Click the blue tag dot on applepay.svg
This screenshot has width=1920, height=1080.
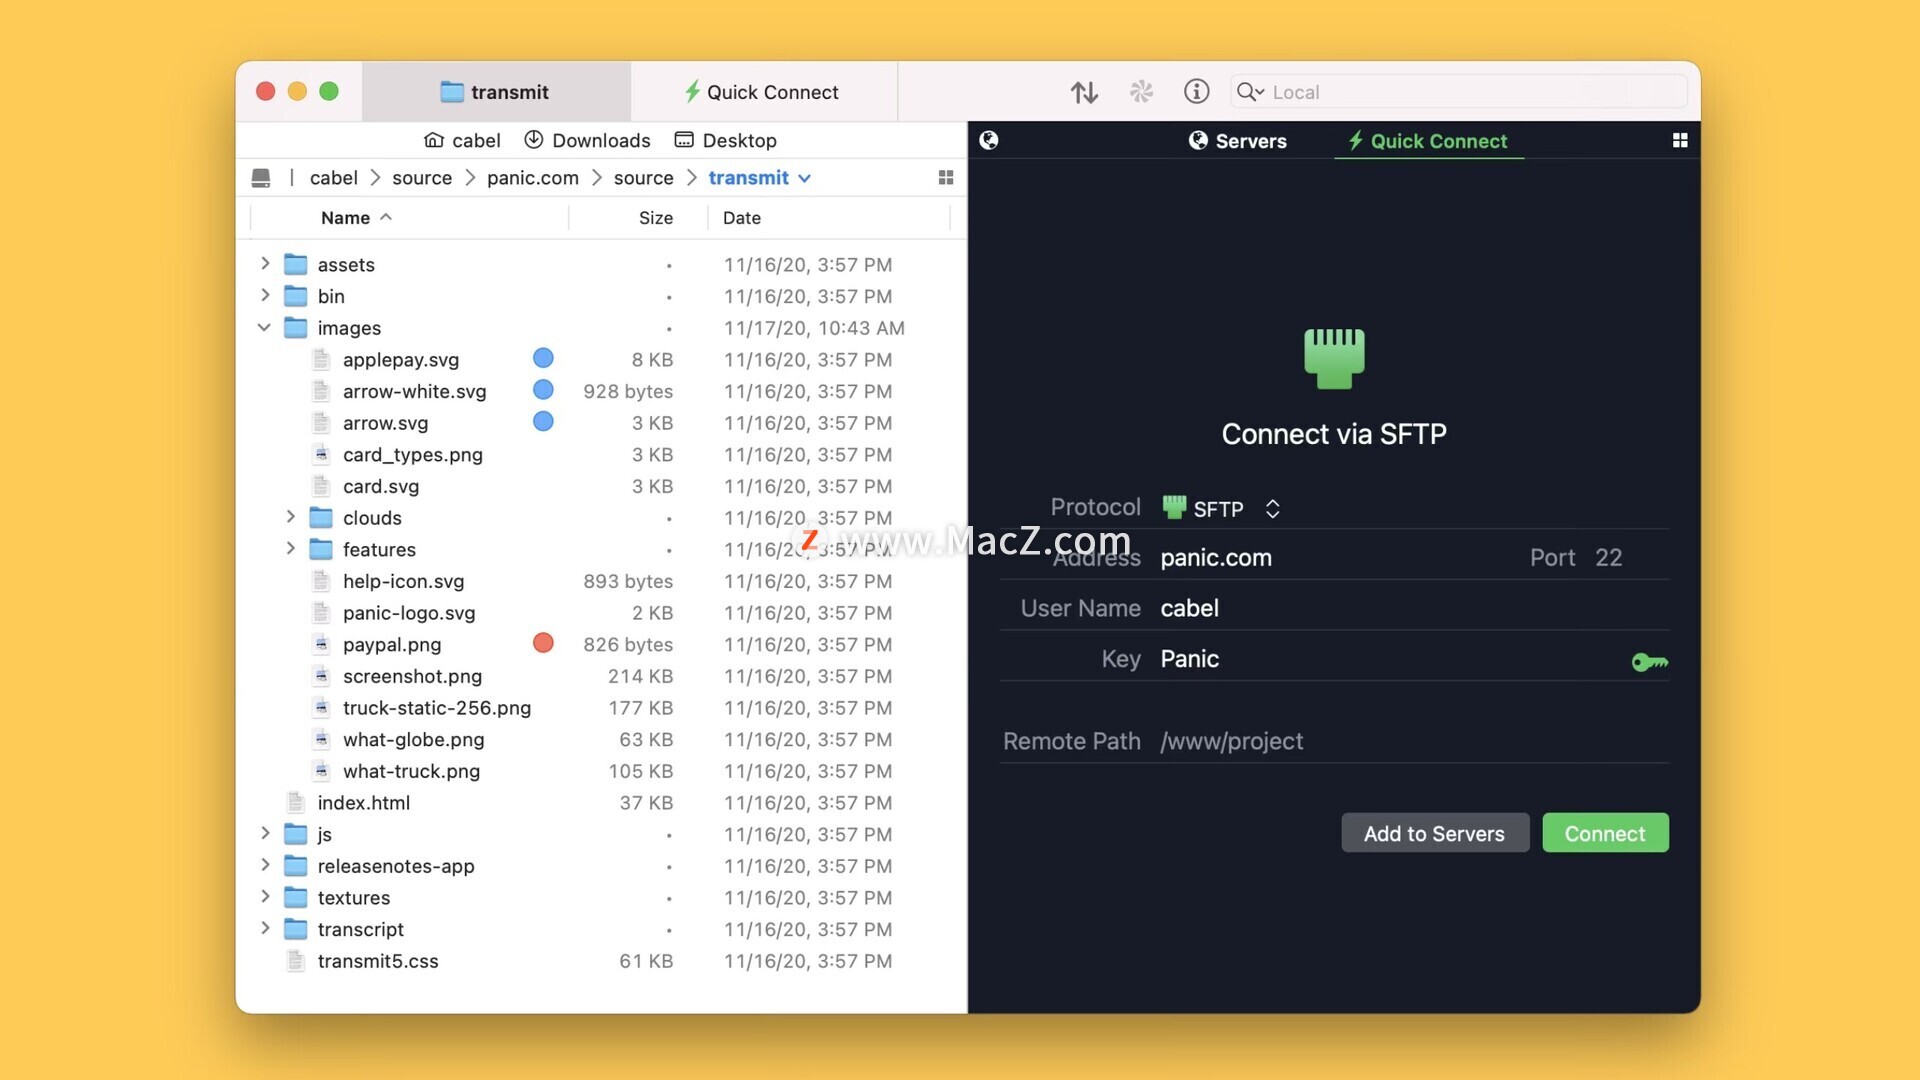(x=543, y=358)
